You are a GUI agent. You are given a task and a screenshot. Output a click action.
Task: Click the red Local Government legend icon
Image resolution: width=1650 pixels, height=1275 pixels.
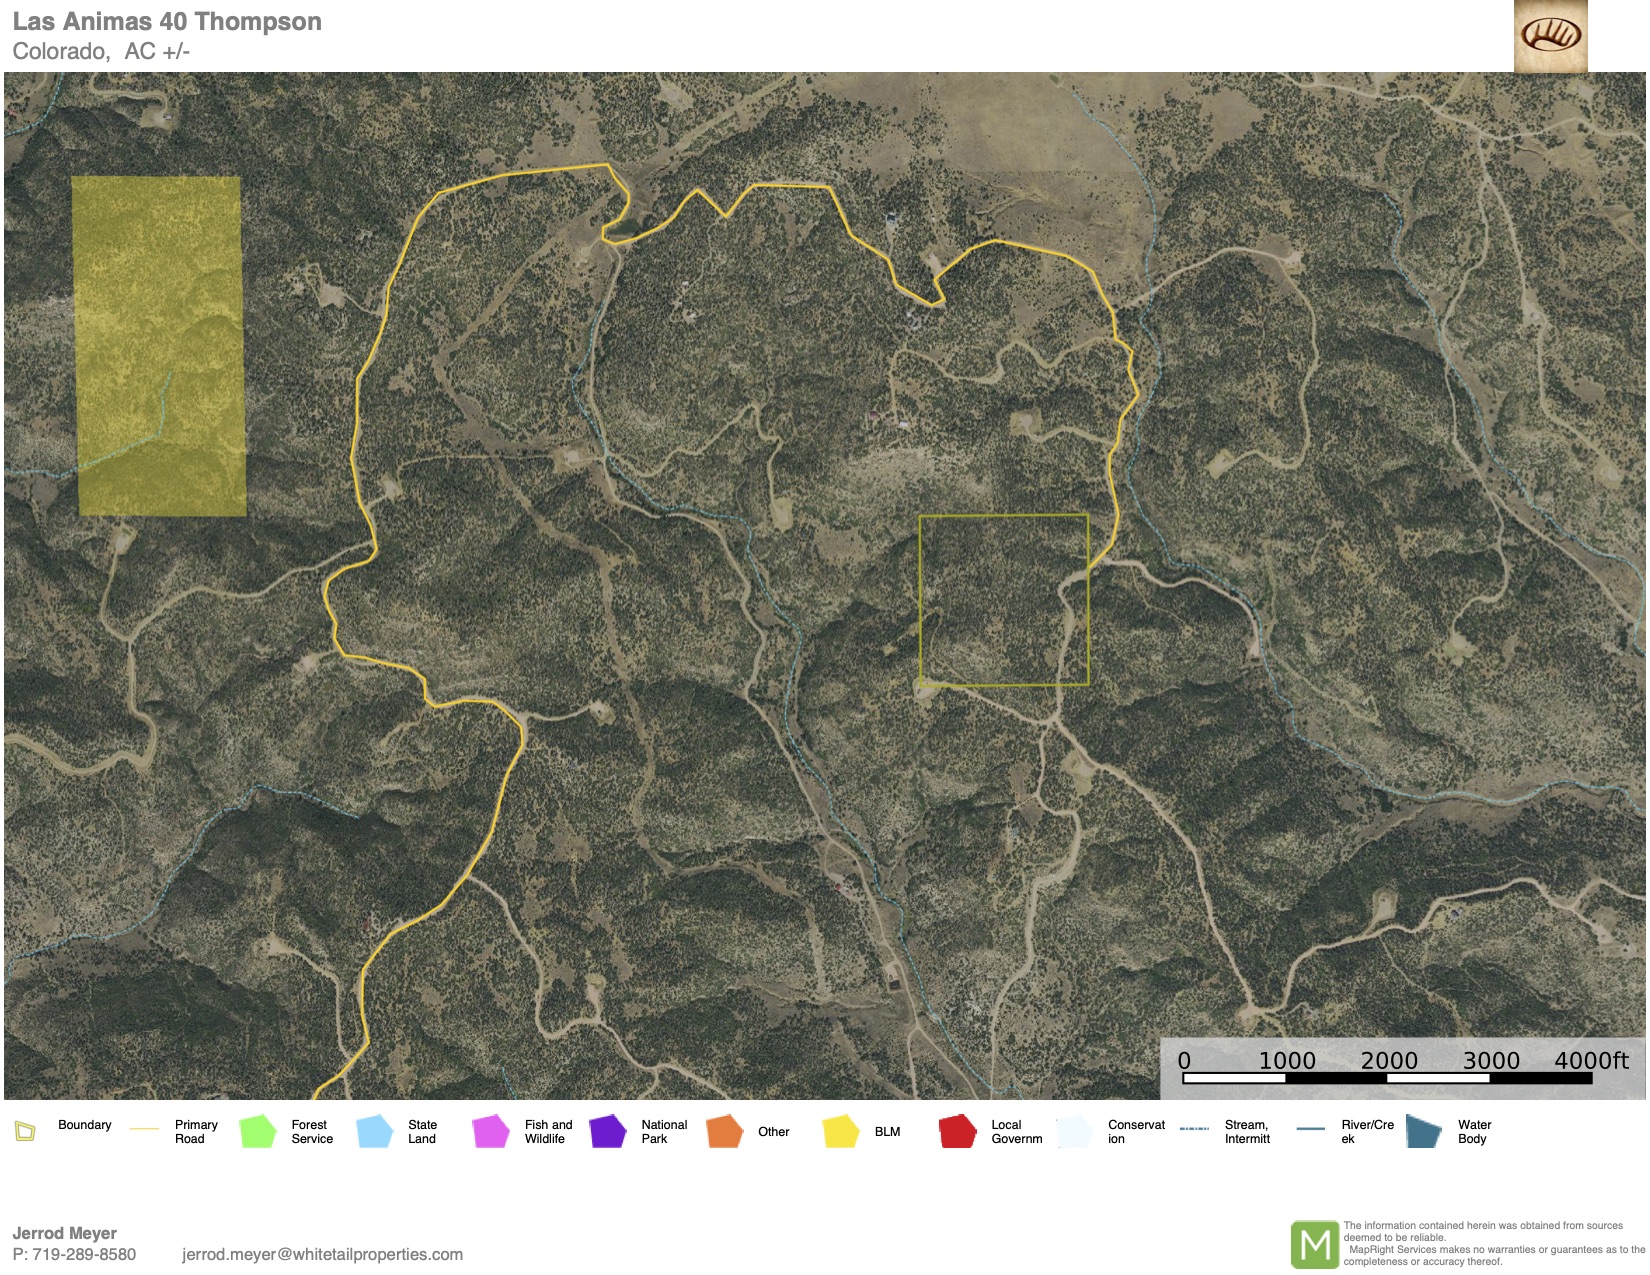957,1131
